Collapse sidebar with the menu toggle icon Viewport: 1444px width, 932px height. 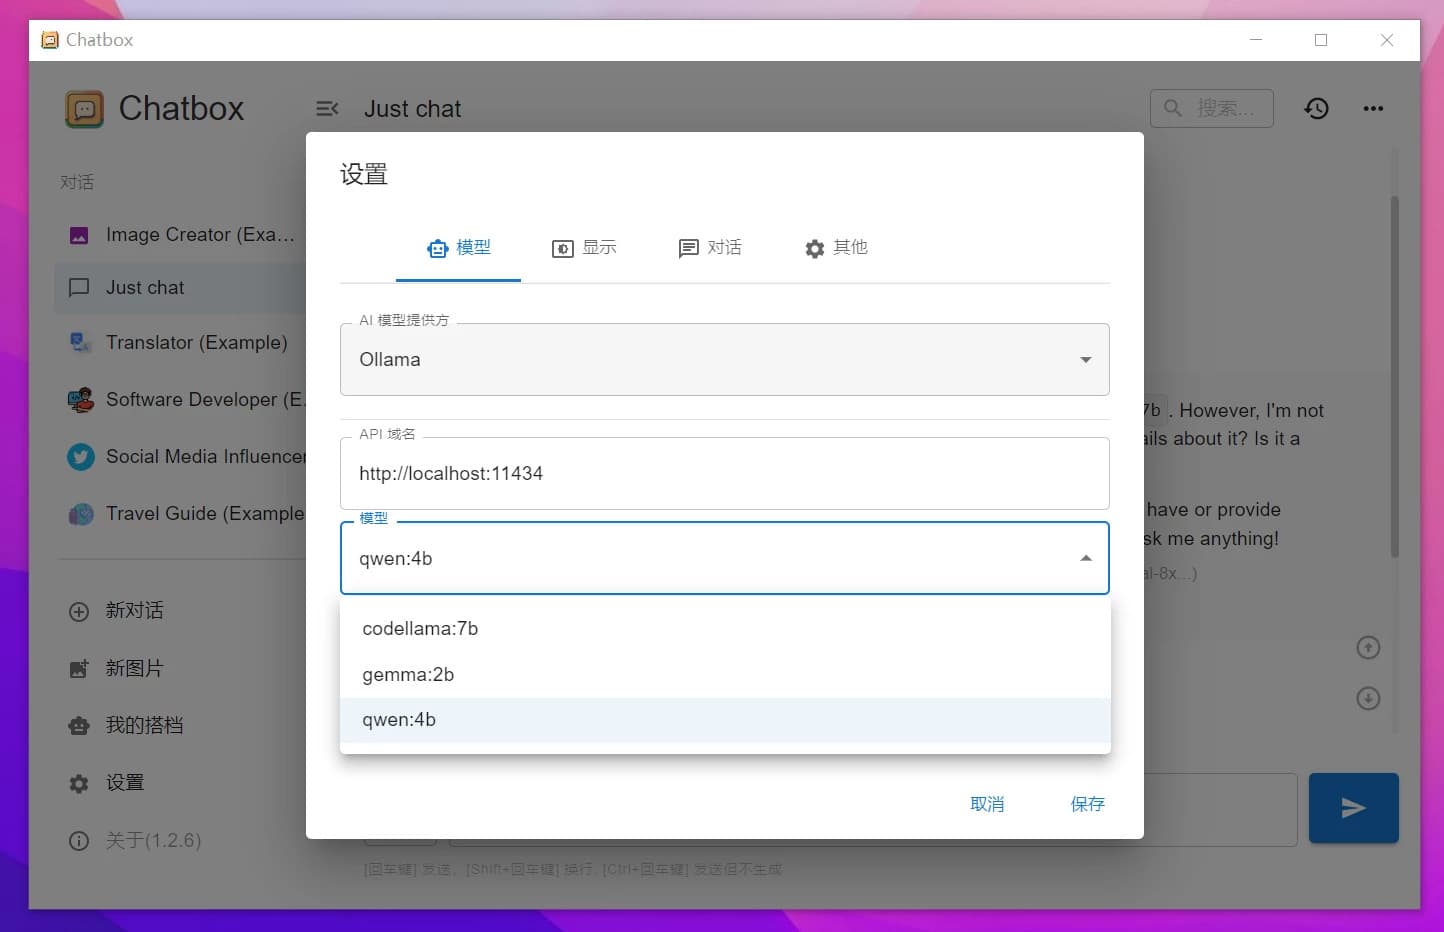pyautogui.click(x=327, y=109)
